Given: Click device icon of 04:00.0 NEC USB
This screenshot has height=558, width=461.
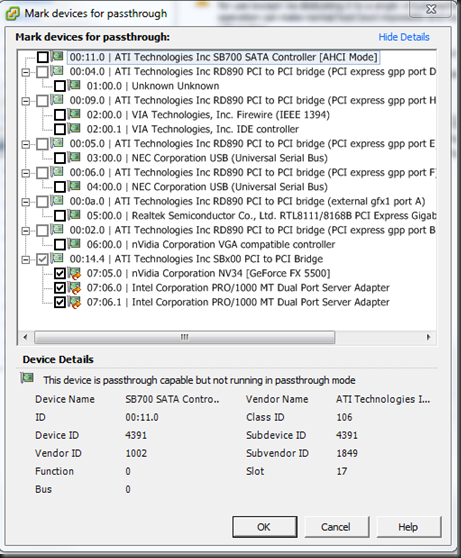Looking at the screenshot, I should (74, 186).
